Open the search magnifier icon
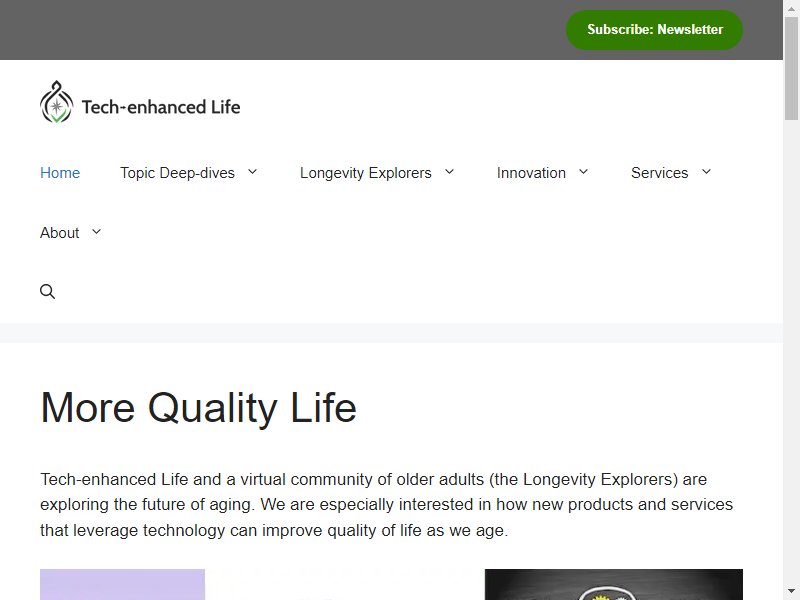The image size is (800, 600). [x=47, y=291]
